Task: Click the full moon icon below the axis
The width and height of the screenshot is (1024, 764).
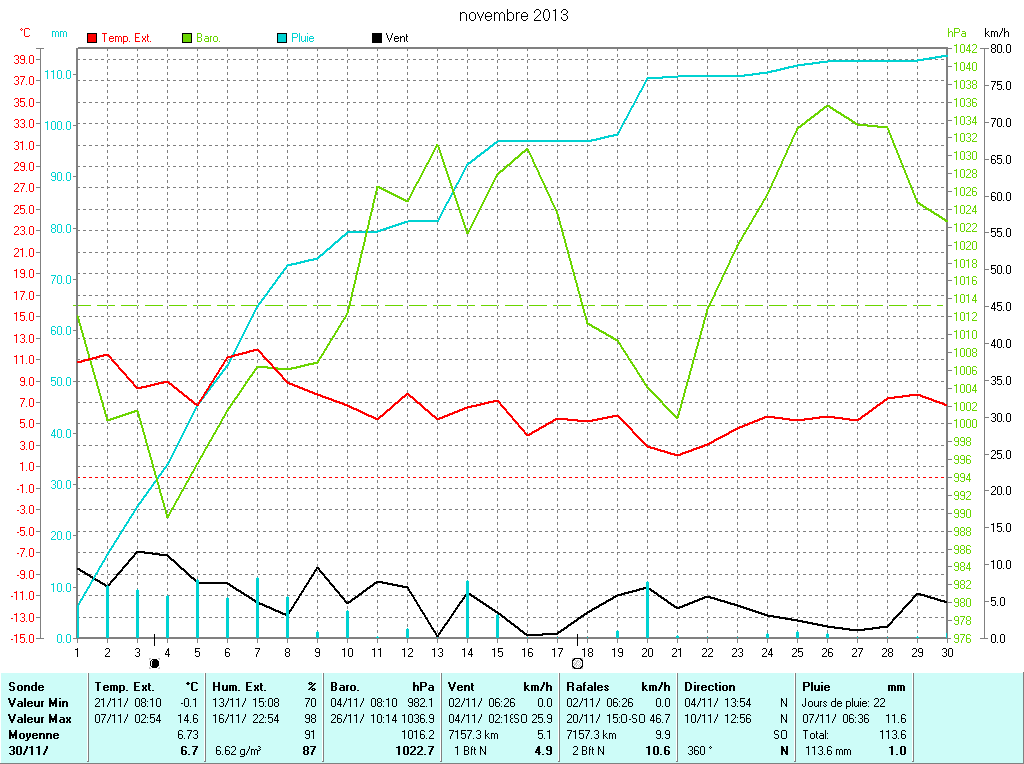Action: point(577,663)
